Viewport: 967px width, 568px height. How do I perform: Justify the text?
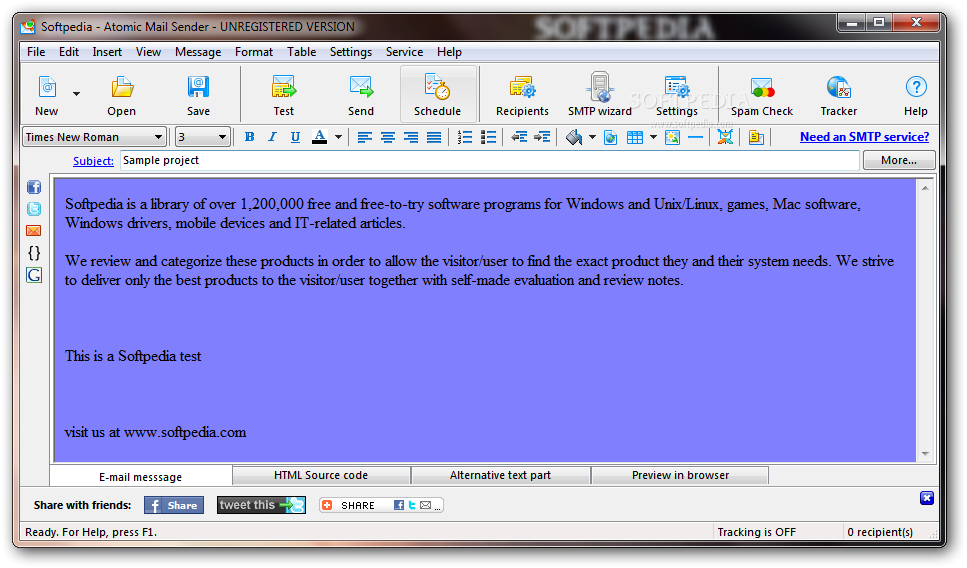[434, 137]
